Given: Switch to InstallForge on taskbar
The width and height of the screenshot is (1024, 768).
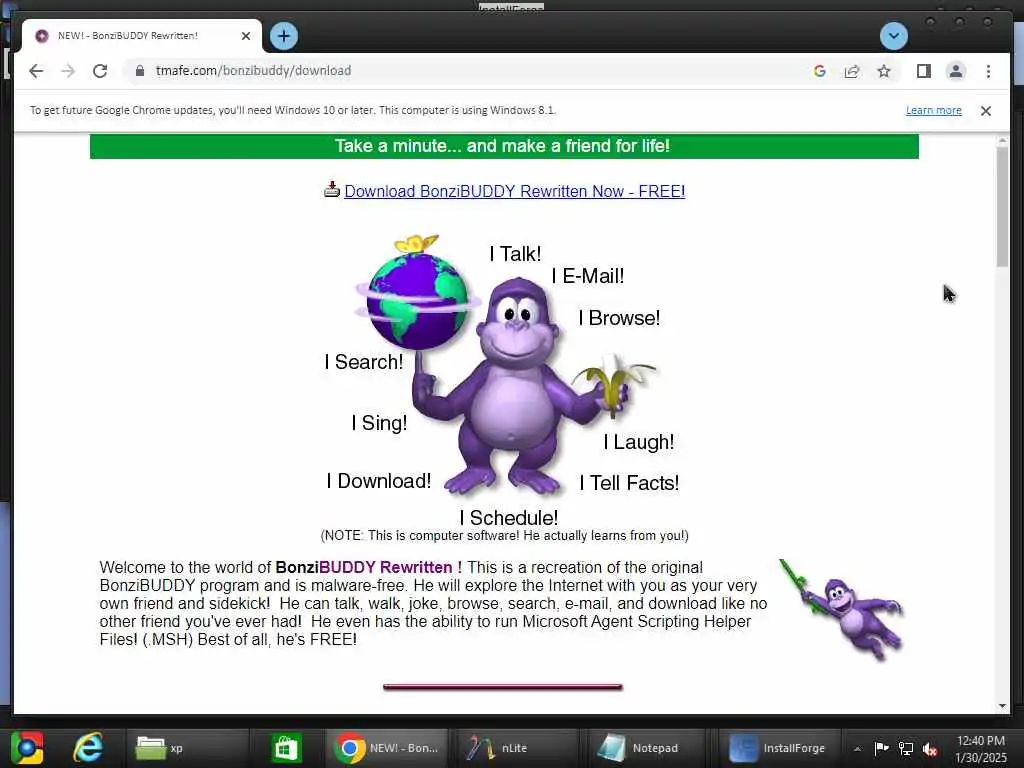Looking at the screenshot, I should click(x=778, y=748).
